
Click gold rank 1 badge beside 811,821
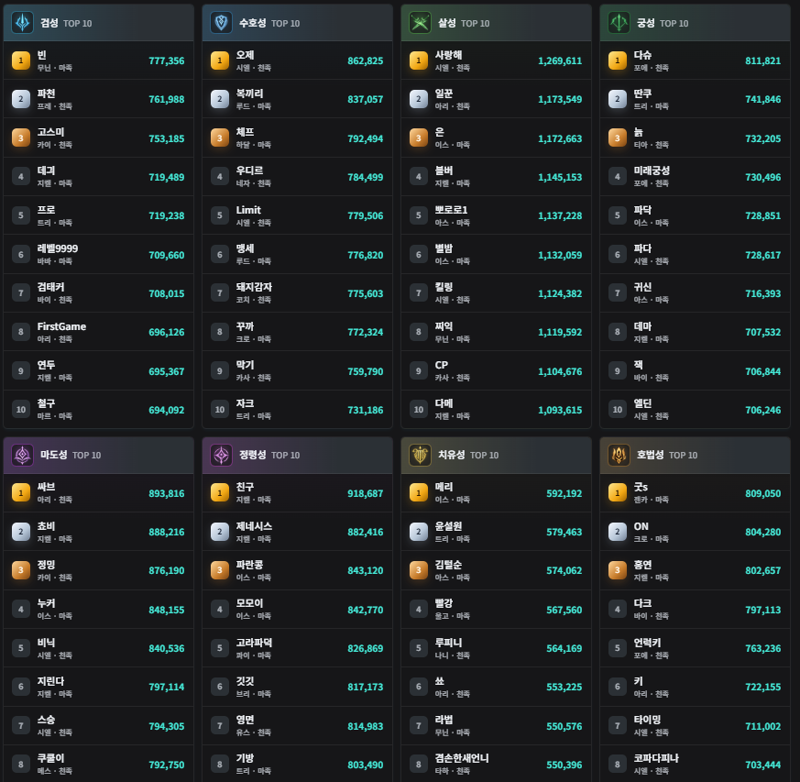617,61
